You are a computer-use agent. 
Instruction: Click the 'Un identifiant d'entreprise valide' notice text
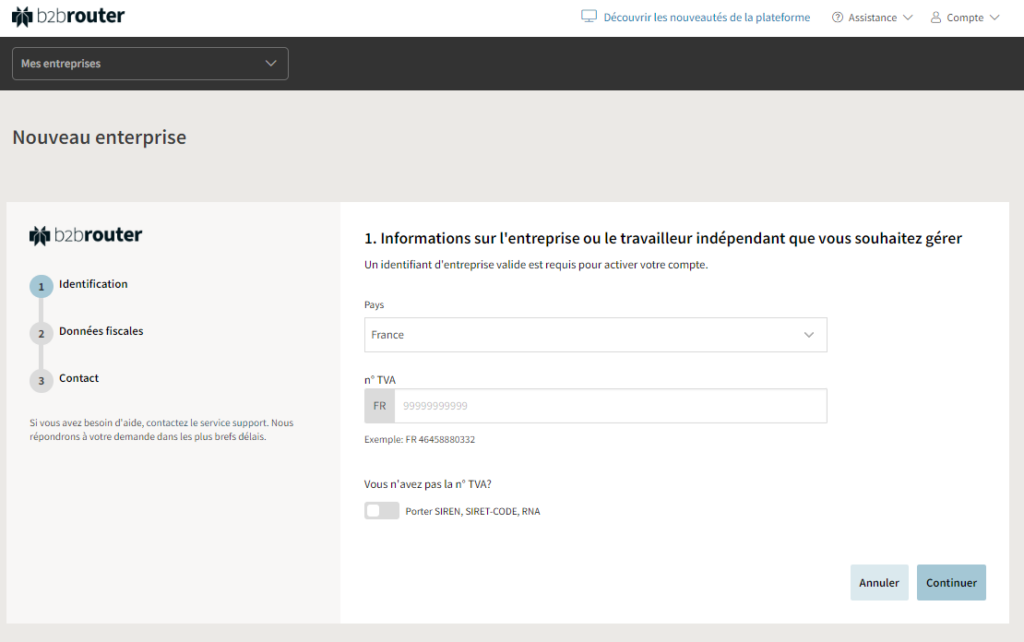(x=536, y=265)
